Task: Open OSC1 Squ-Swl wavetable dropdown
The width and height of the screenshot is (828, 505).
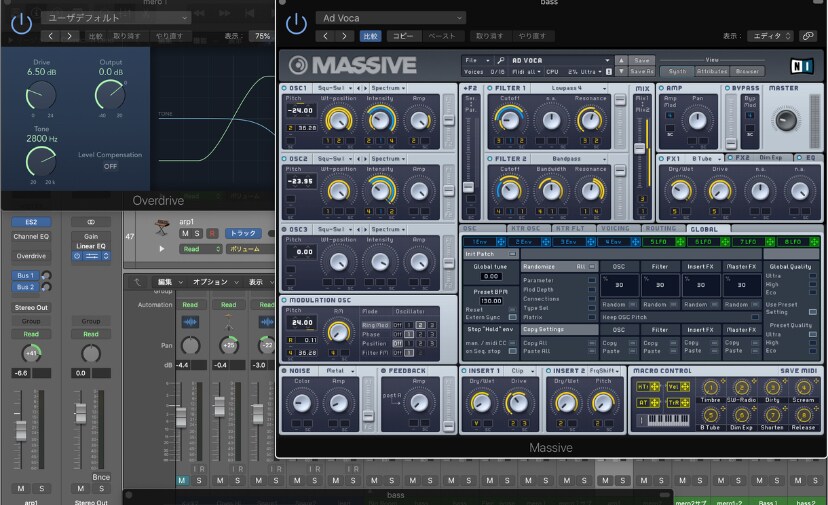Action: [x=334, y=88]
